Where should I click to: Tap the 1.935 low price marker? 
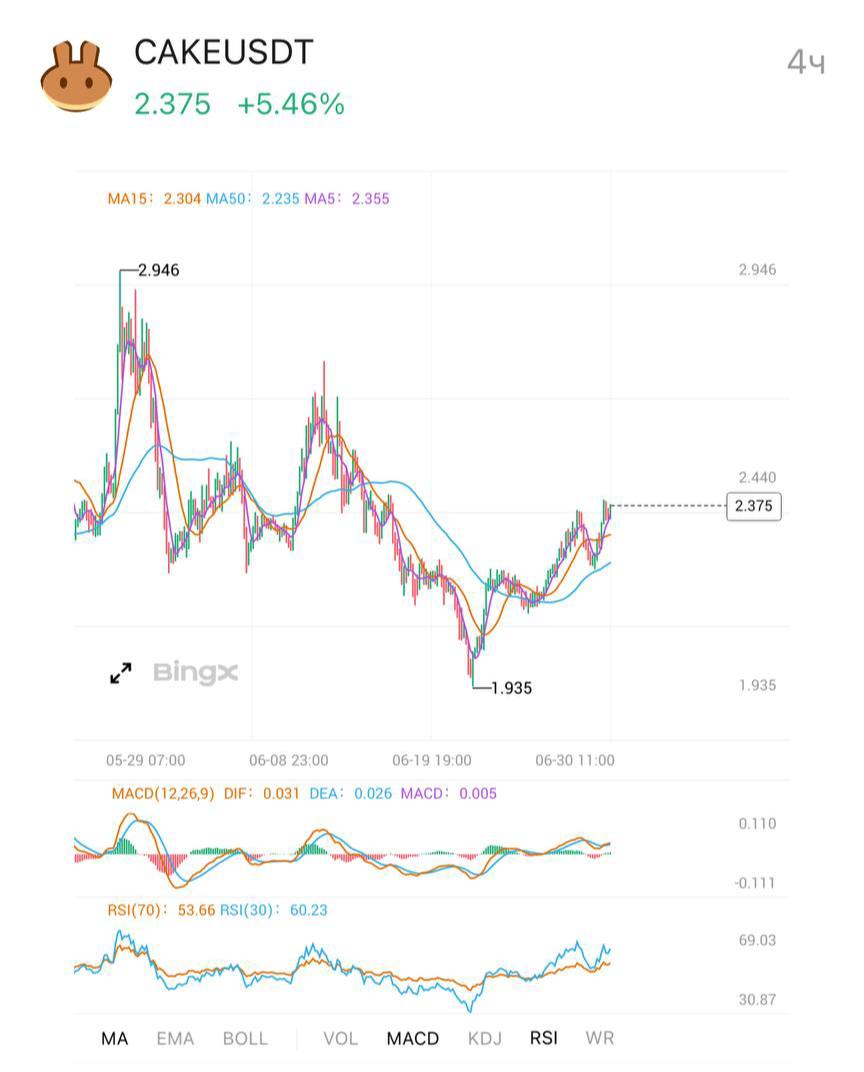pyautogui.click(x=511, y=688)
